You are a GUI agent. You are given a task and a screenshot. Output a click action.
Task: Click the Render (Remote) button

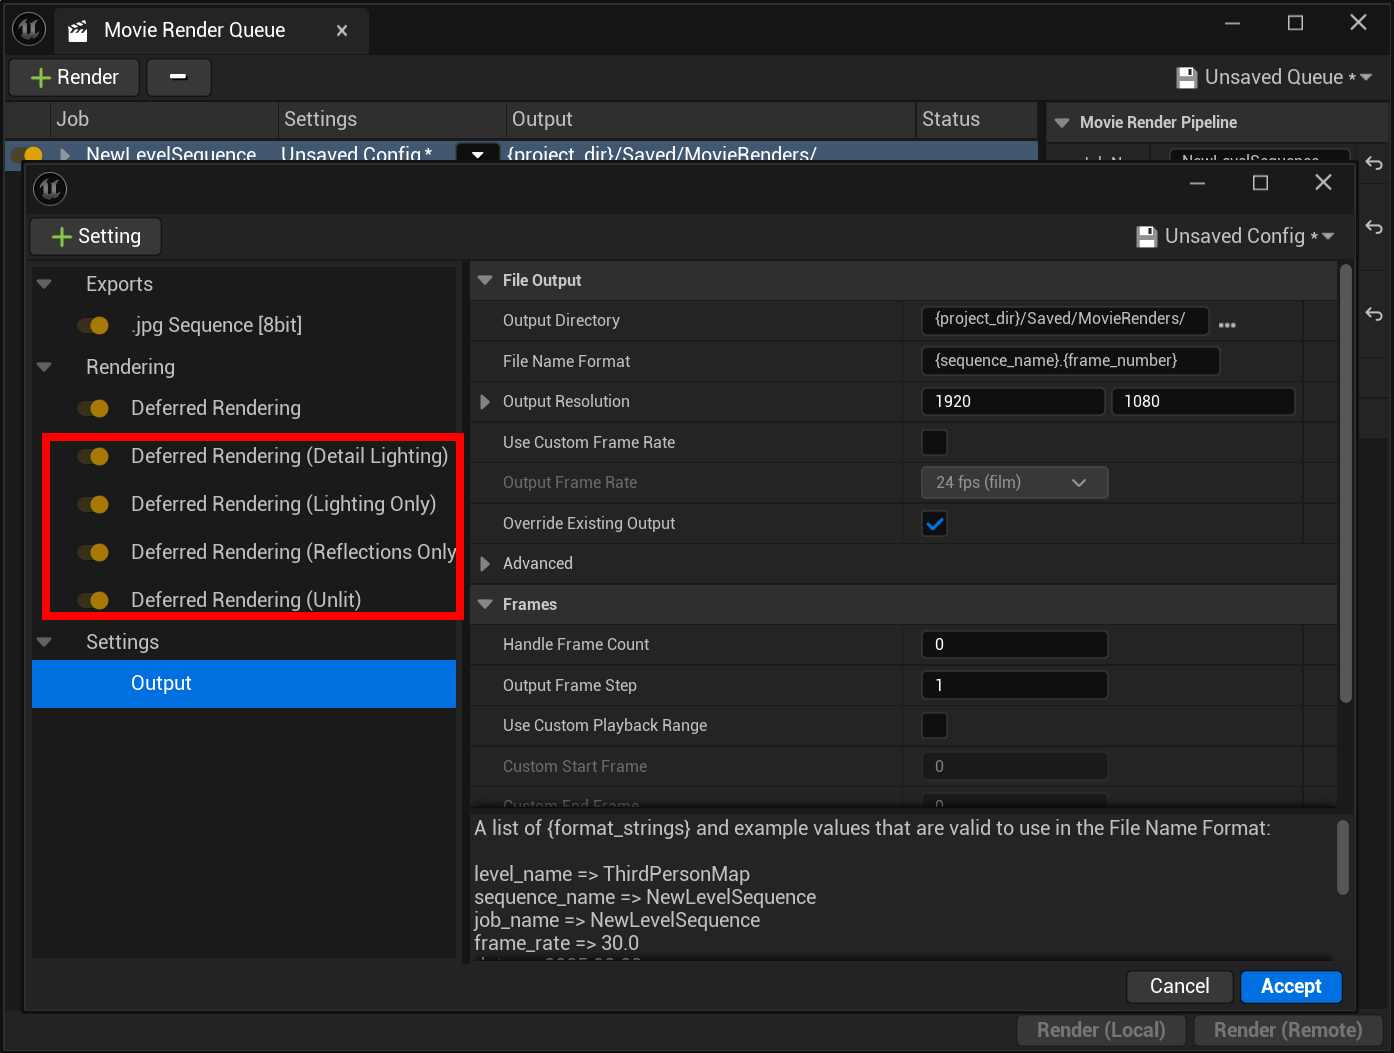click(x=1288, y=1030)
